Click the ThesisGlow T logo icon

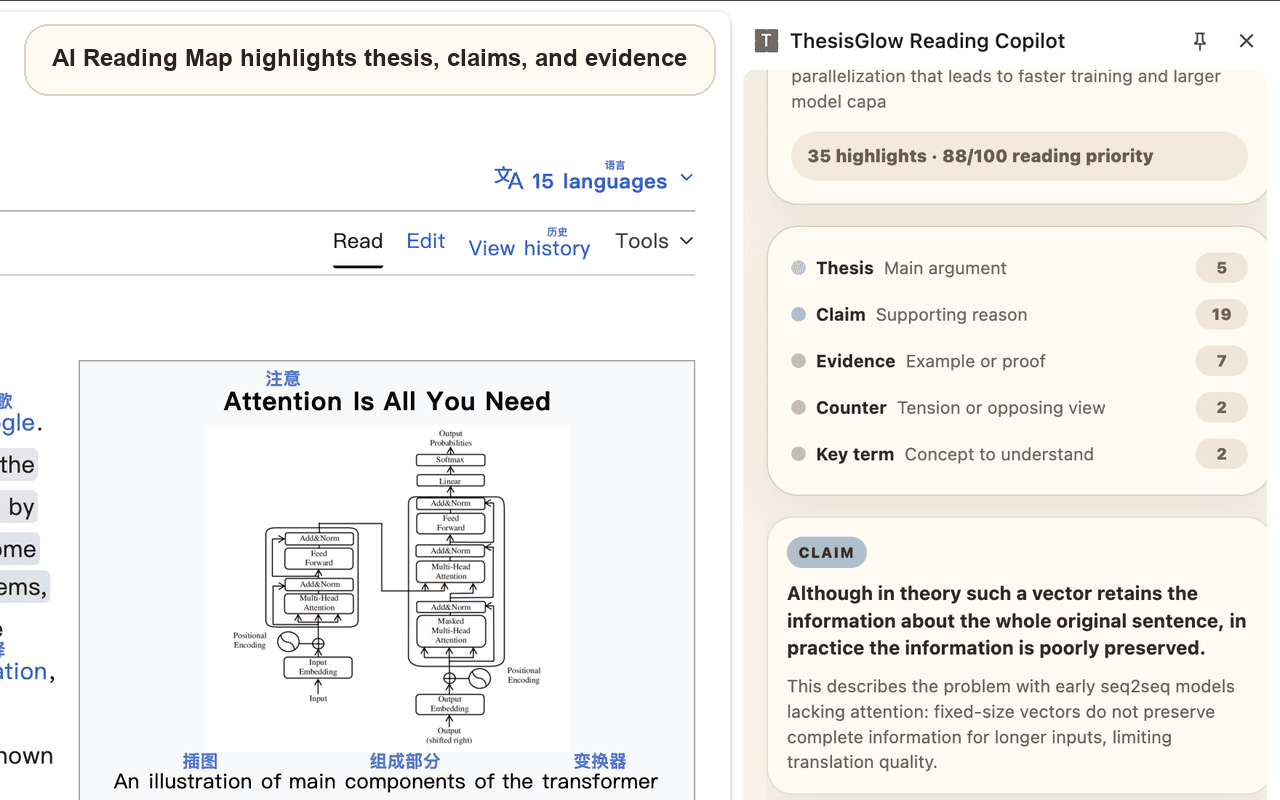click(766, 41)
